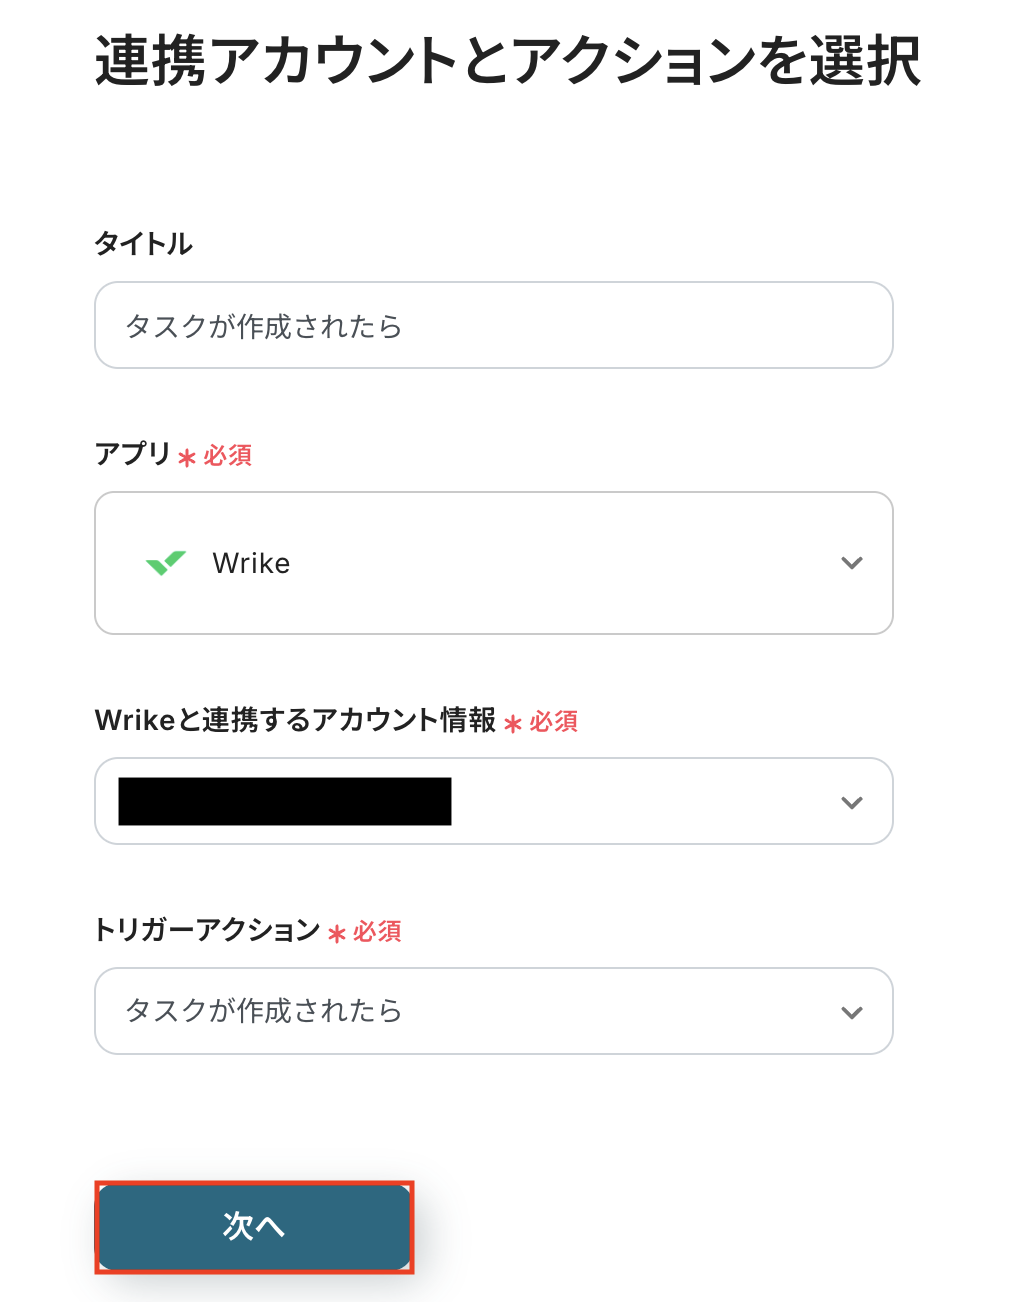Click the タイトル text input field
The height and width of the screenshot is (1302, 1022).
[x=493, y=326]
